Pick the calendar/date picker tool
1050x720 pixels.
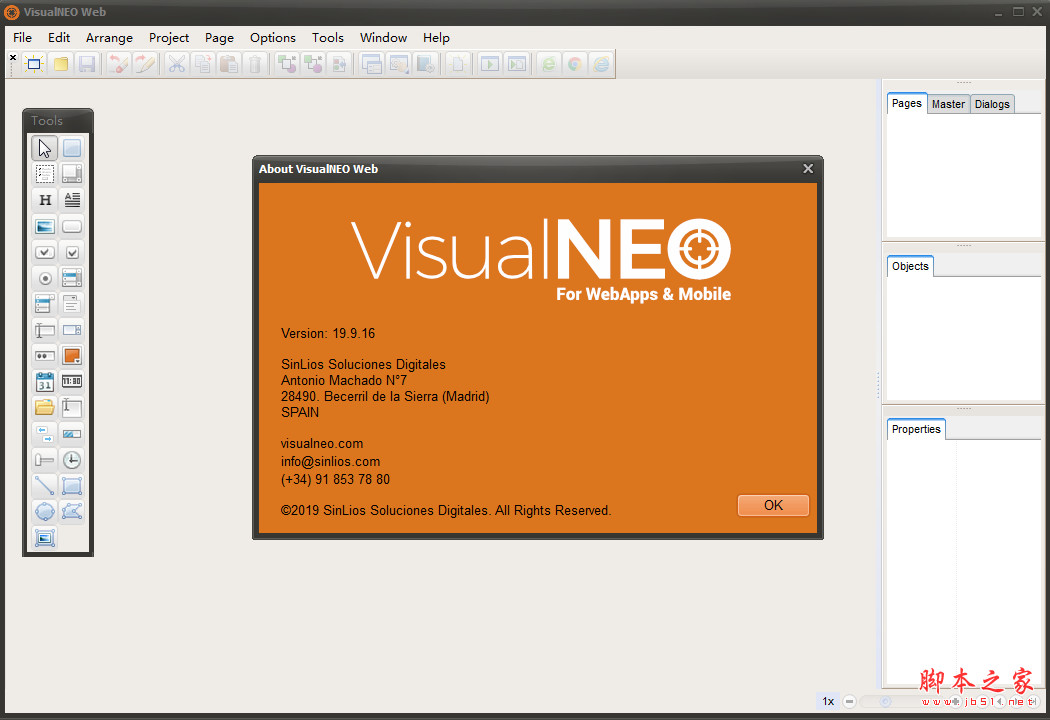coord(44,381)
